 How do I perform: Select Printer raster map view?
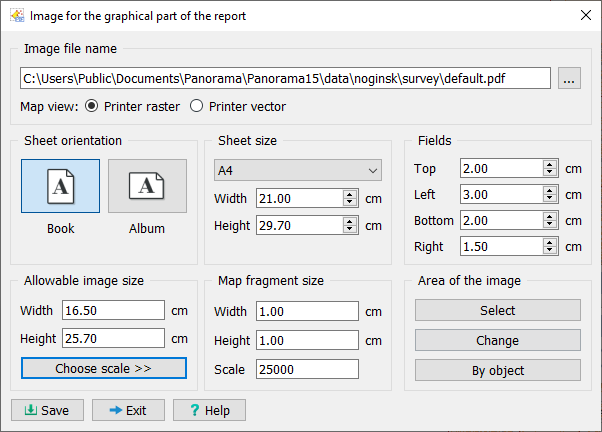pyautogui.click(x=93, y=106)
